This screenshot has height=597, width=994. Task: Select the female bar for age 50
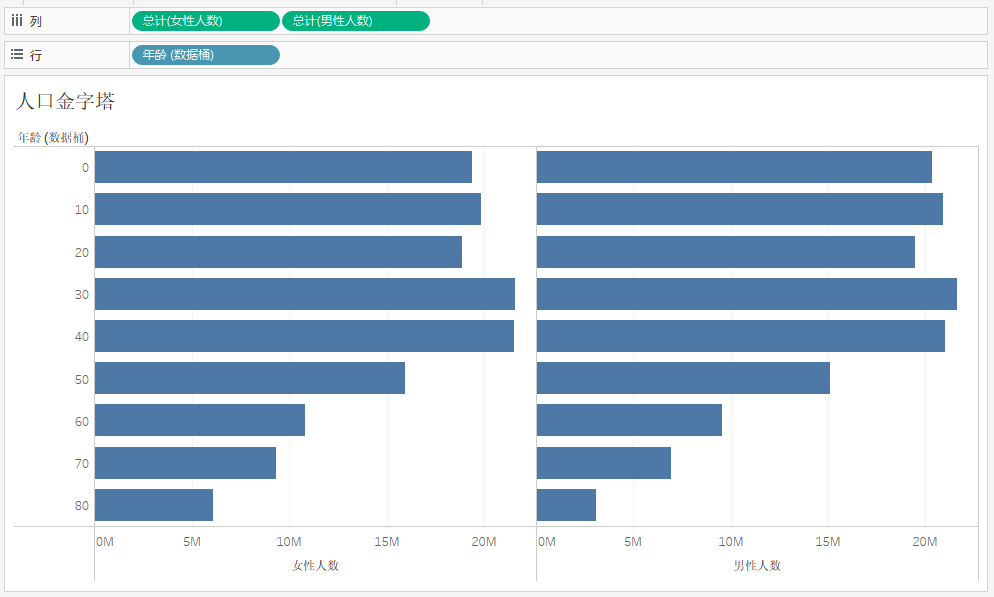(x=250, y=378)
